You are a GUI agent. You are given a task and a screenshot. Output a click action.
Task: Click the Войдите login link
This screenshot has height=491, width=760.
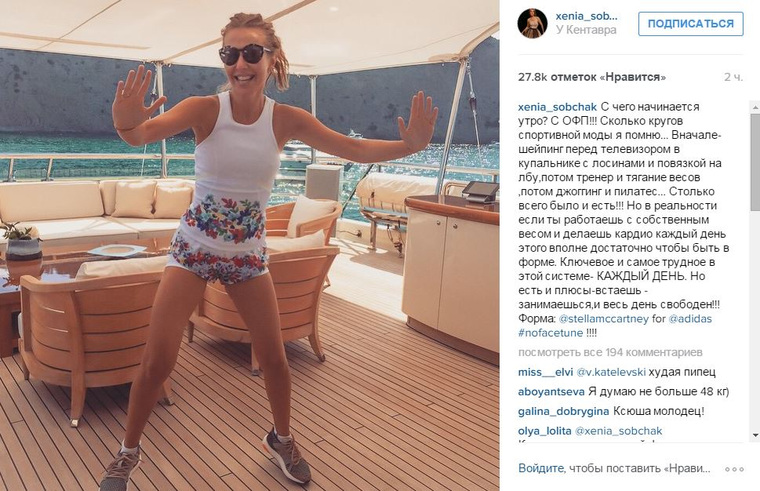tap(540, 469)
